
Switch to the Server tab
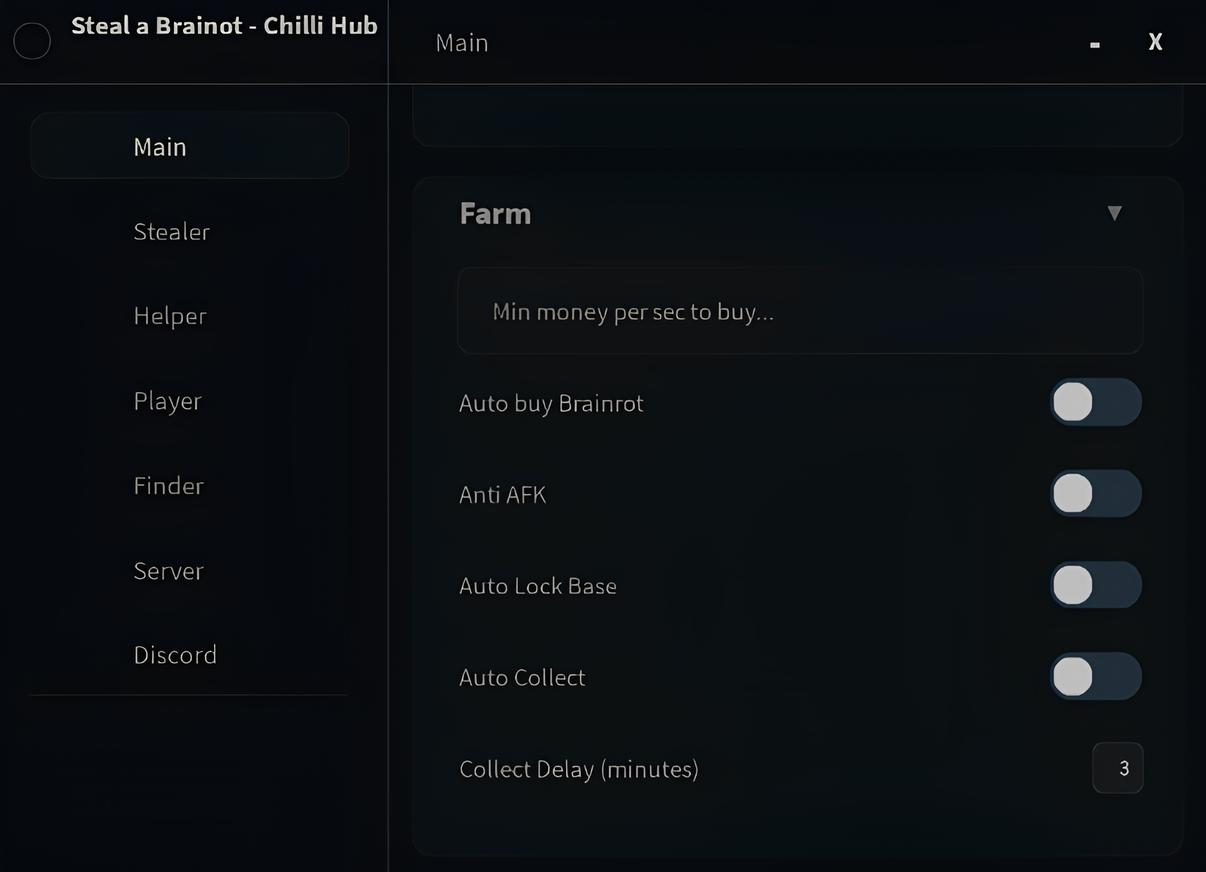pos(169,570)
